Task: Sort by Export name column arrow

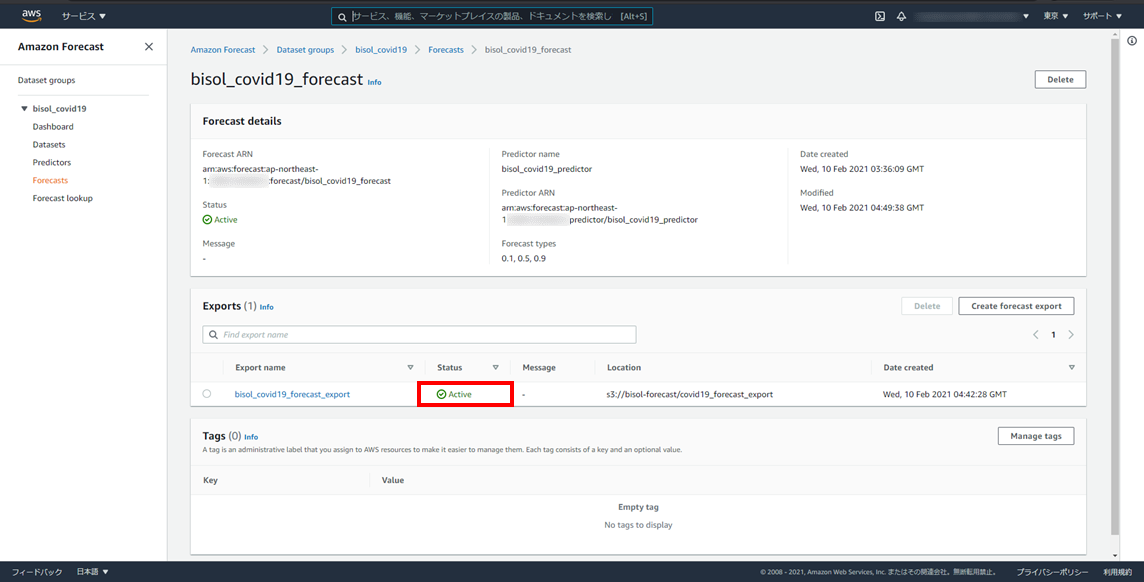Action: tap(410, 368)
